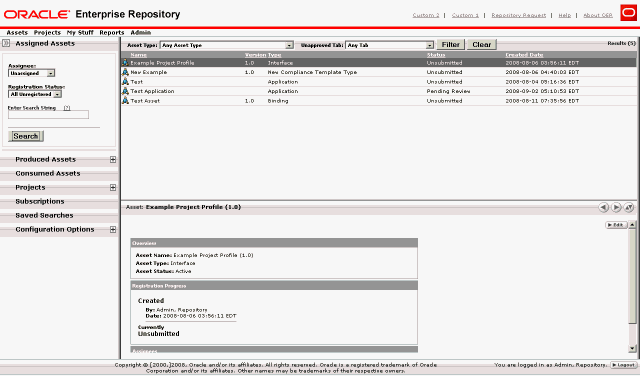Open the Projects menu
The image size is (640, 376).
click(47, 32)
